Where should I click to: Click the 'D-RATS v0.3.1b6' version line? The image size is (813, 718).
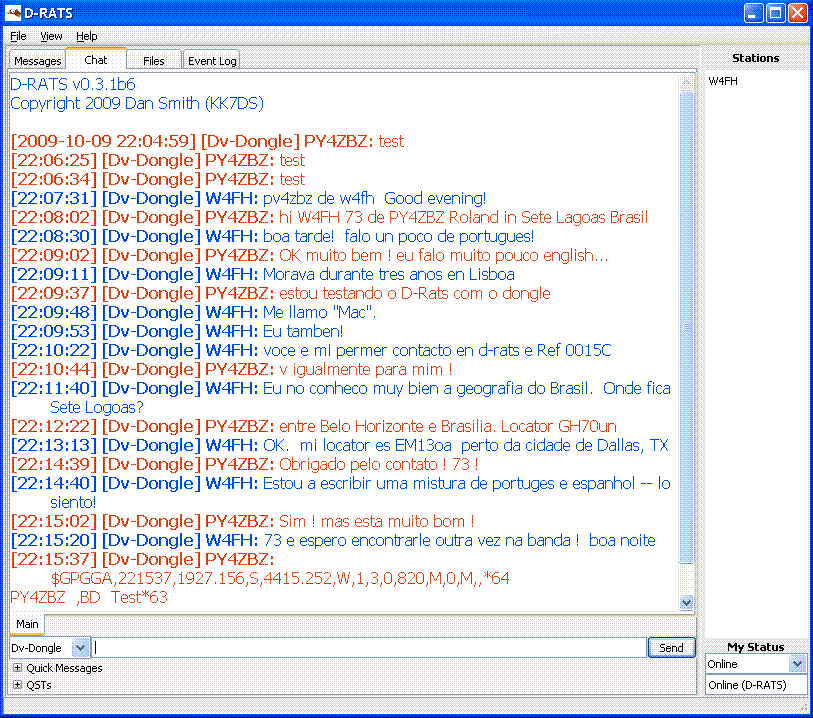pos(73,84)
